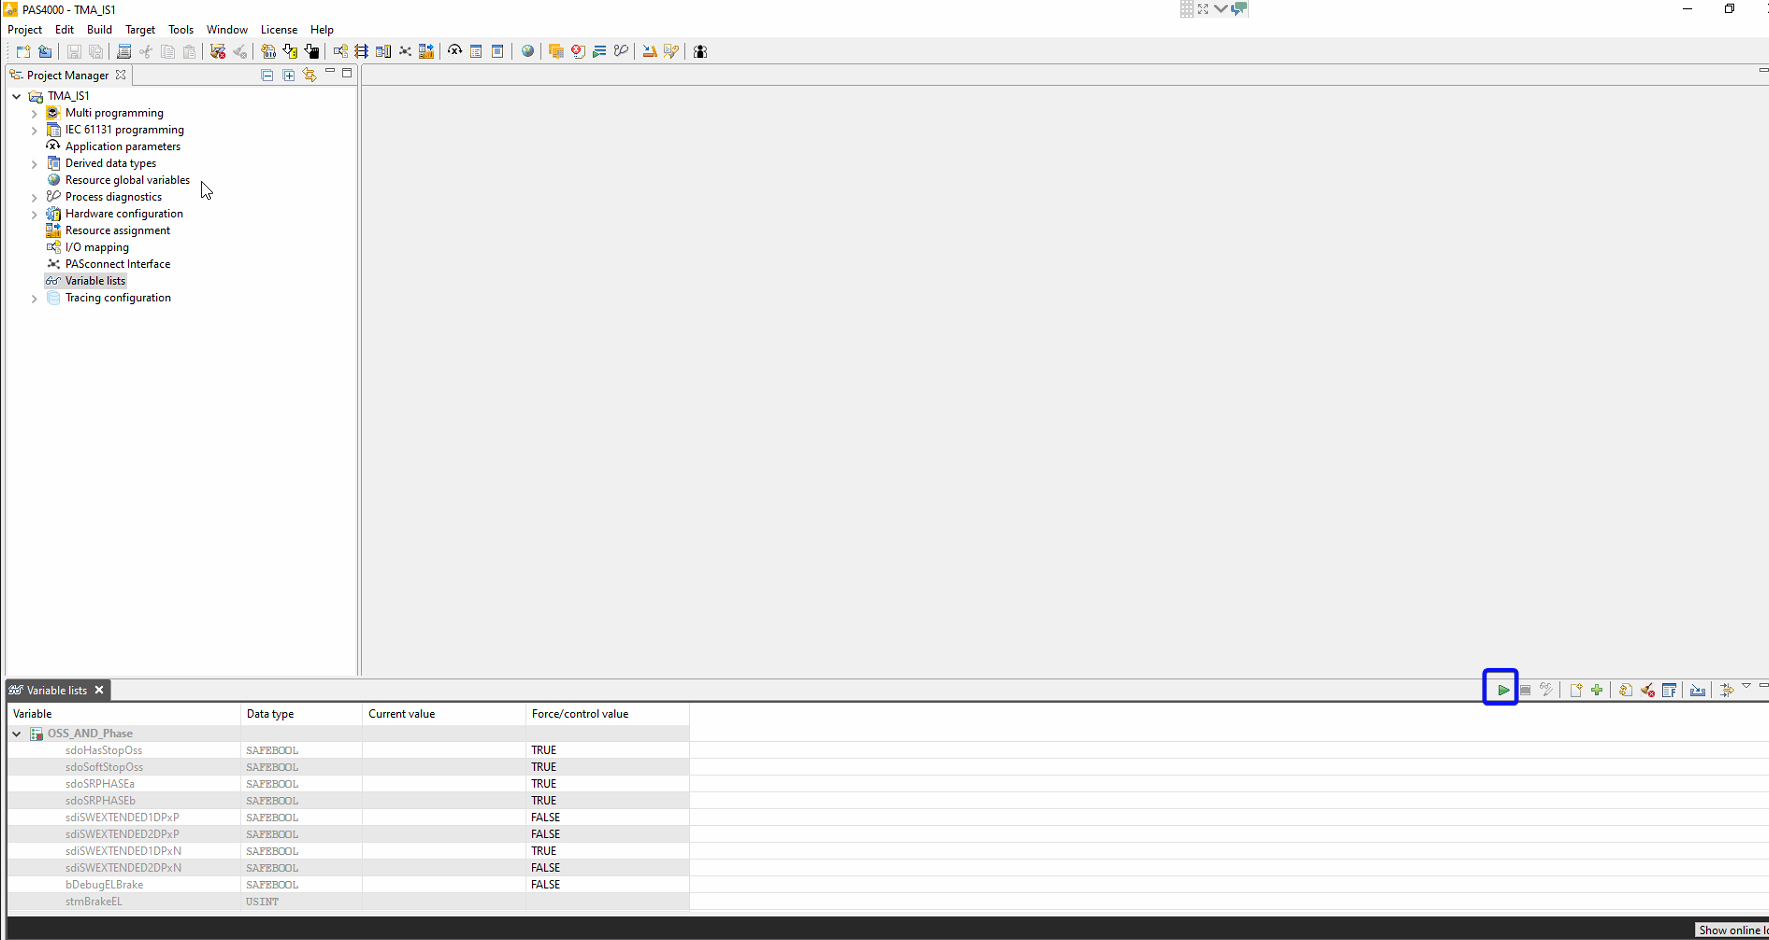The height and width of the screenshot is (940, 1769).
Task: Click the user silhouette toolbar icon
Action: [700, 51]
